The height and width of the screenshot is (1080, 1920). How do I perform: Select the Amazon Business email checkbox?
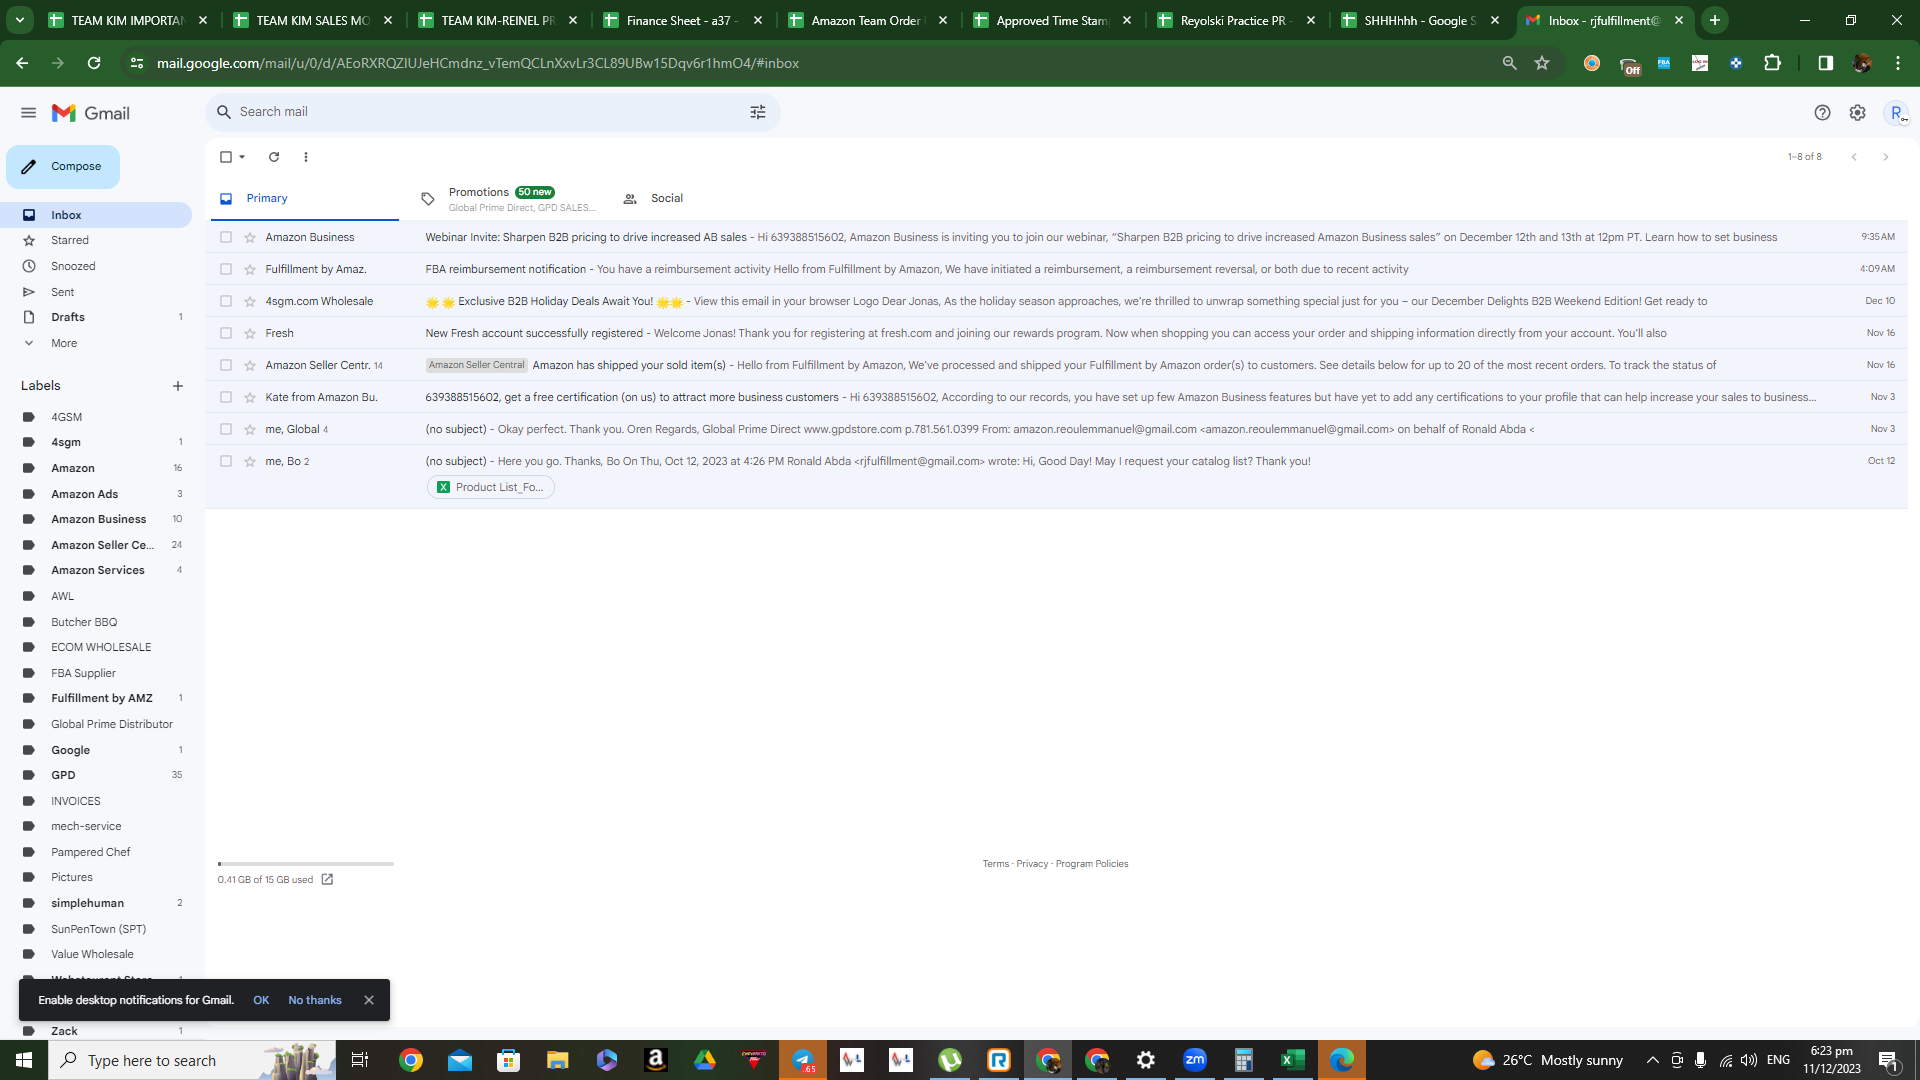(x=226, y=238)
